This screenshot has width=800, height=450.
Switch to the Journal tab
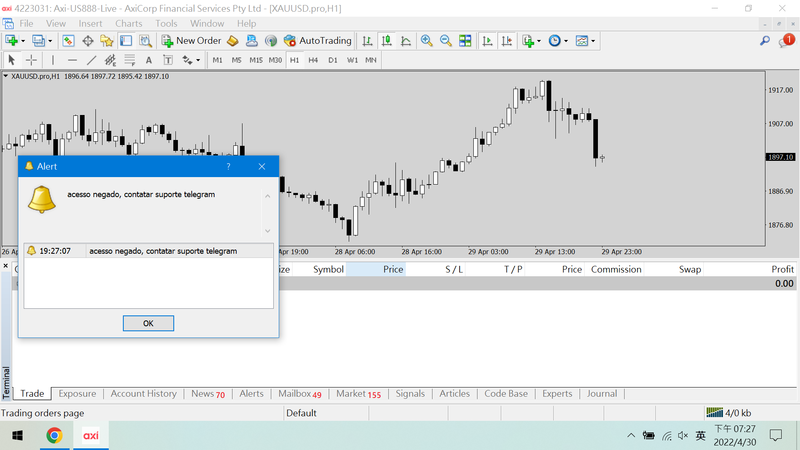coord(602,393)
